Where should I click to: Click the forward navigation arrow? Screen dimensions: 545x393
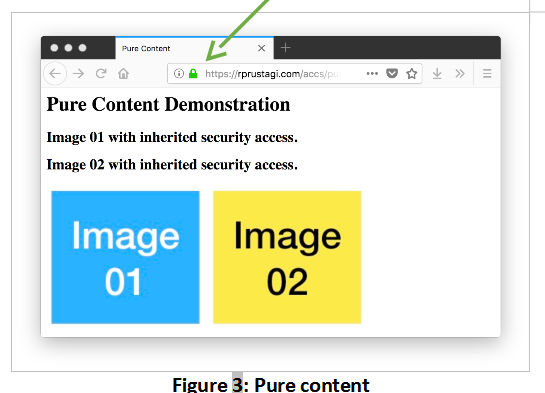pyautogui.click(x=79, y=74)
